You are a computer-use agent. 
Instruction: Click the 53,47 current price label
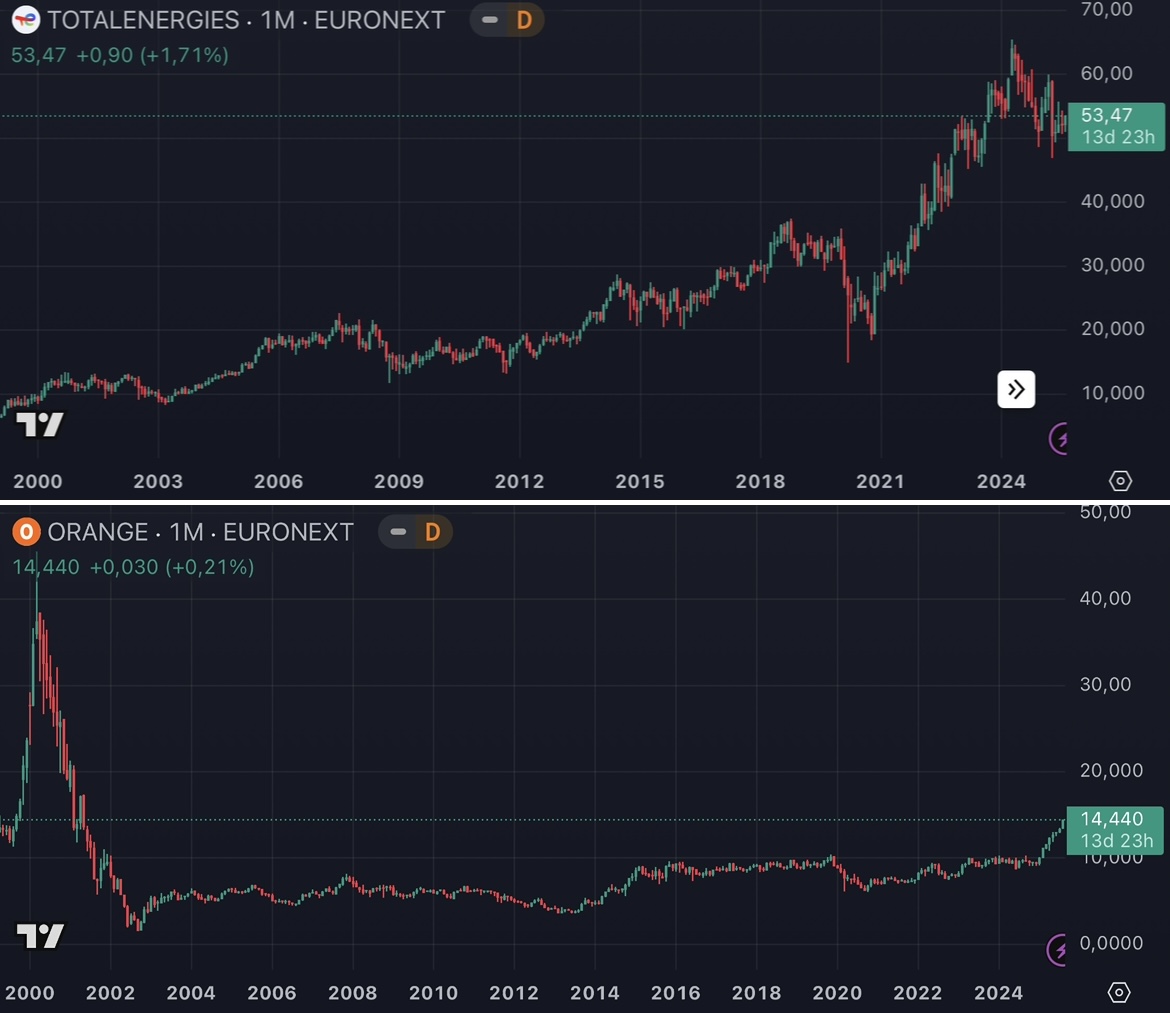click(1115, 116)
